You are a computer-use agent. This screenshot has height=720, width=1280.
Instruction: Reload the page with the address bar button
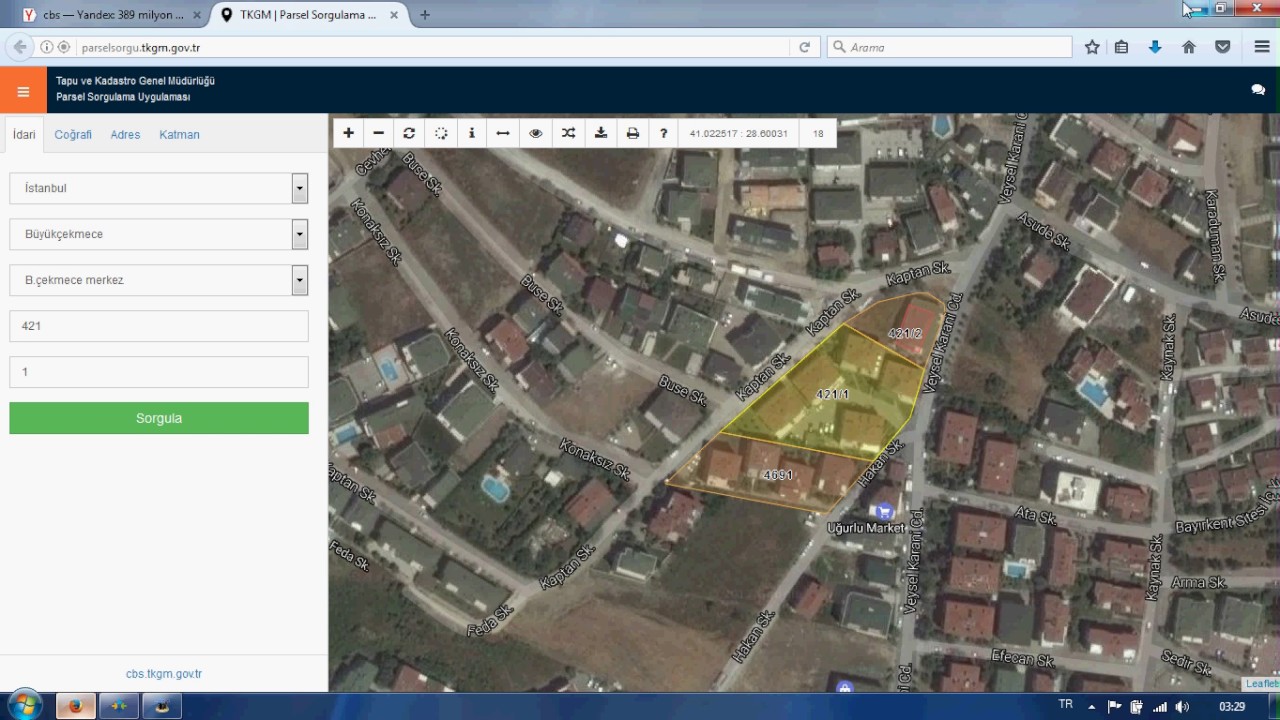[804, 47]
